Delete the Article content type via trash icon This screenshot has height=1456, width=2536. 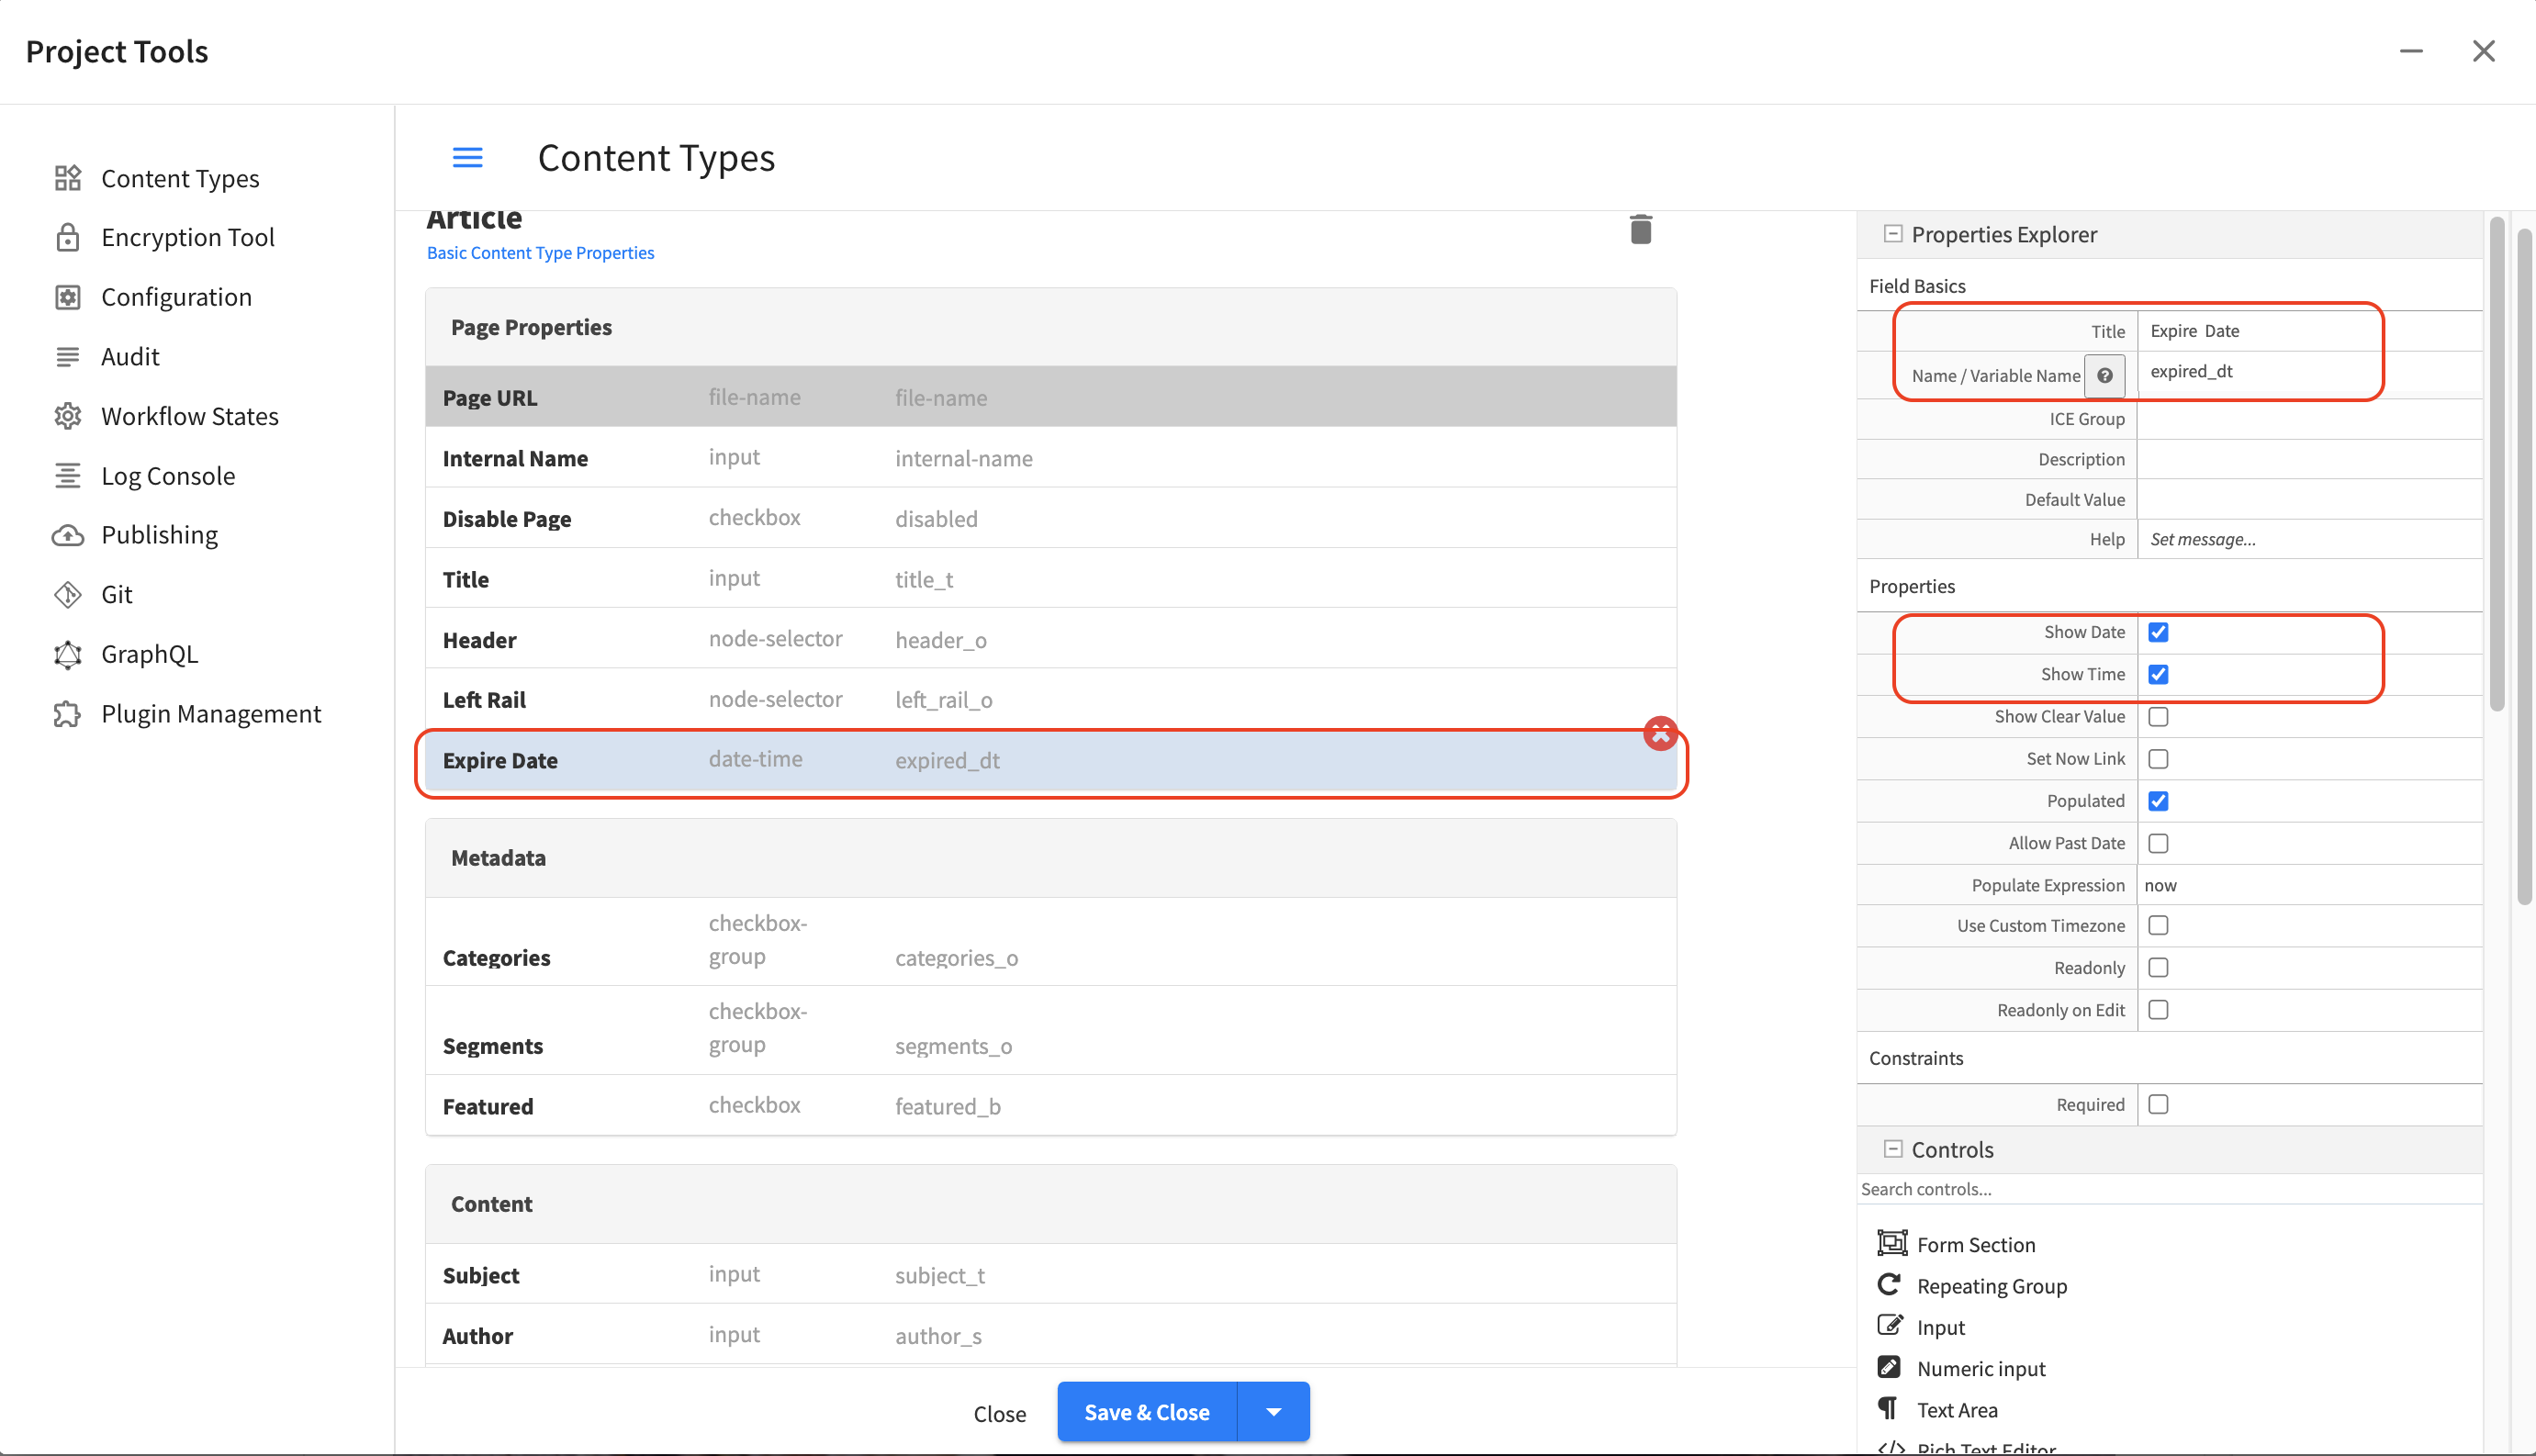tap(1640, 228)
